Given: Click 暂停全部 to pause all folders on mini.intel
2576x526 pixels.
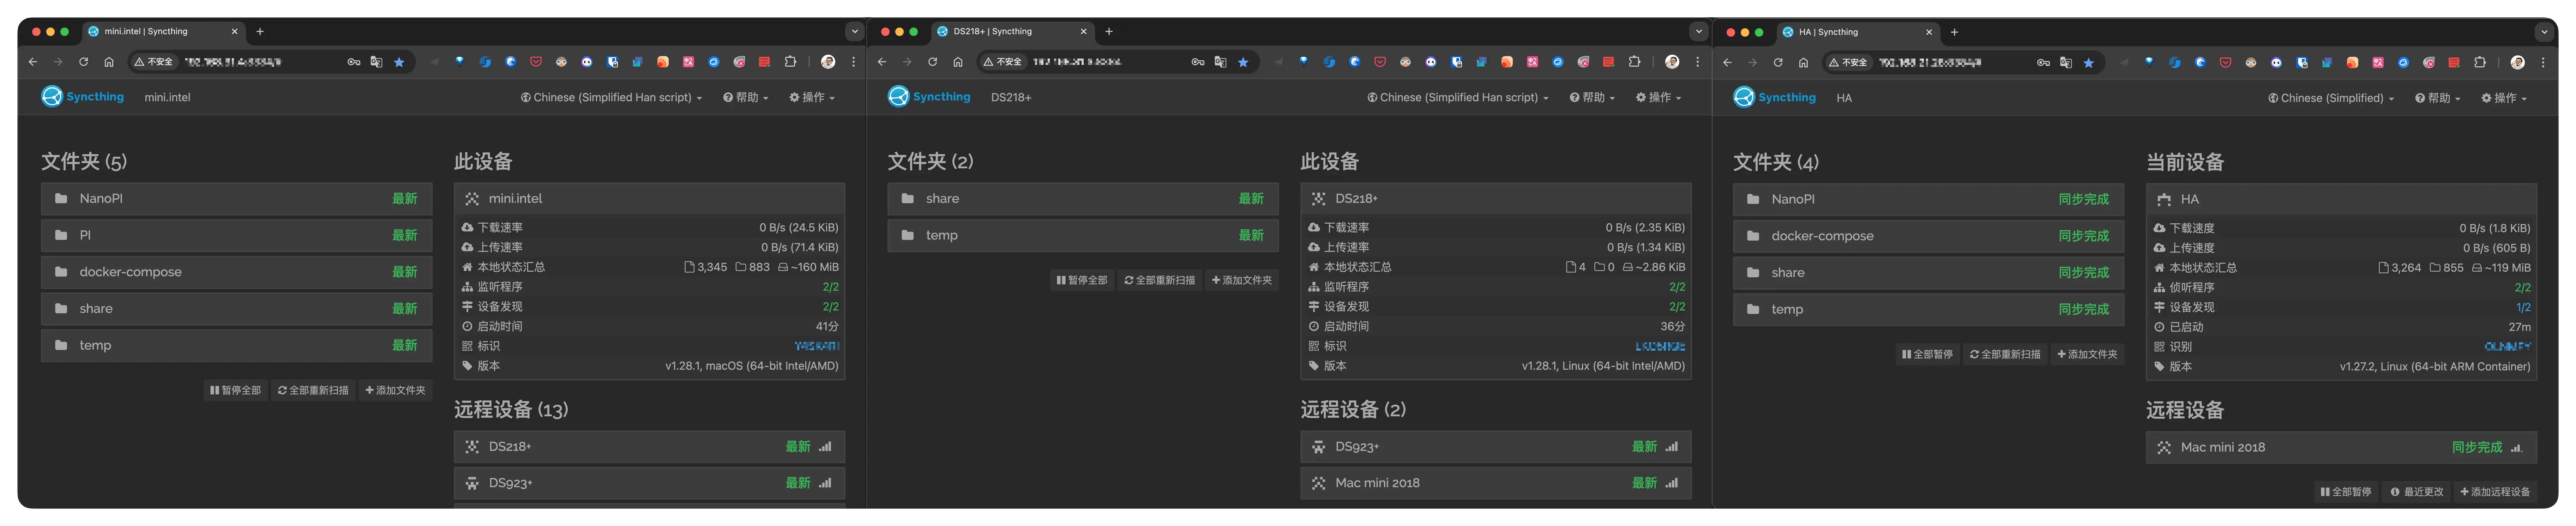Looking at the screenshot, I should click(236, 390).
